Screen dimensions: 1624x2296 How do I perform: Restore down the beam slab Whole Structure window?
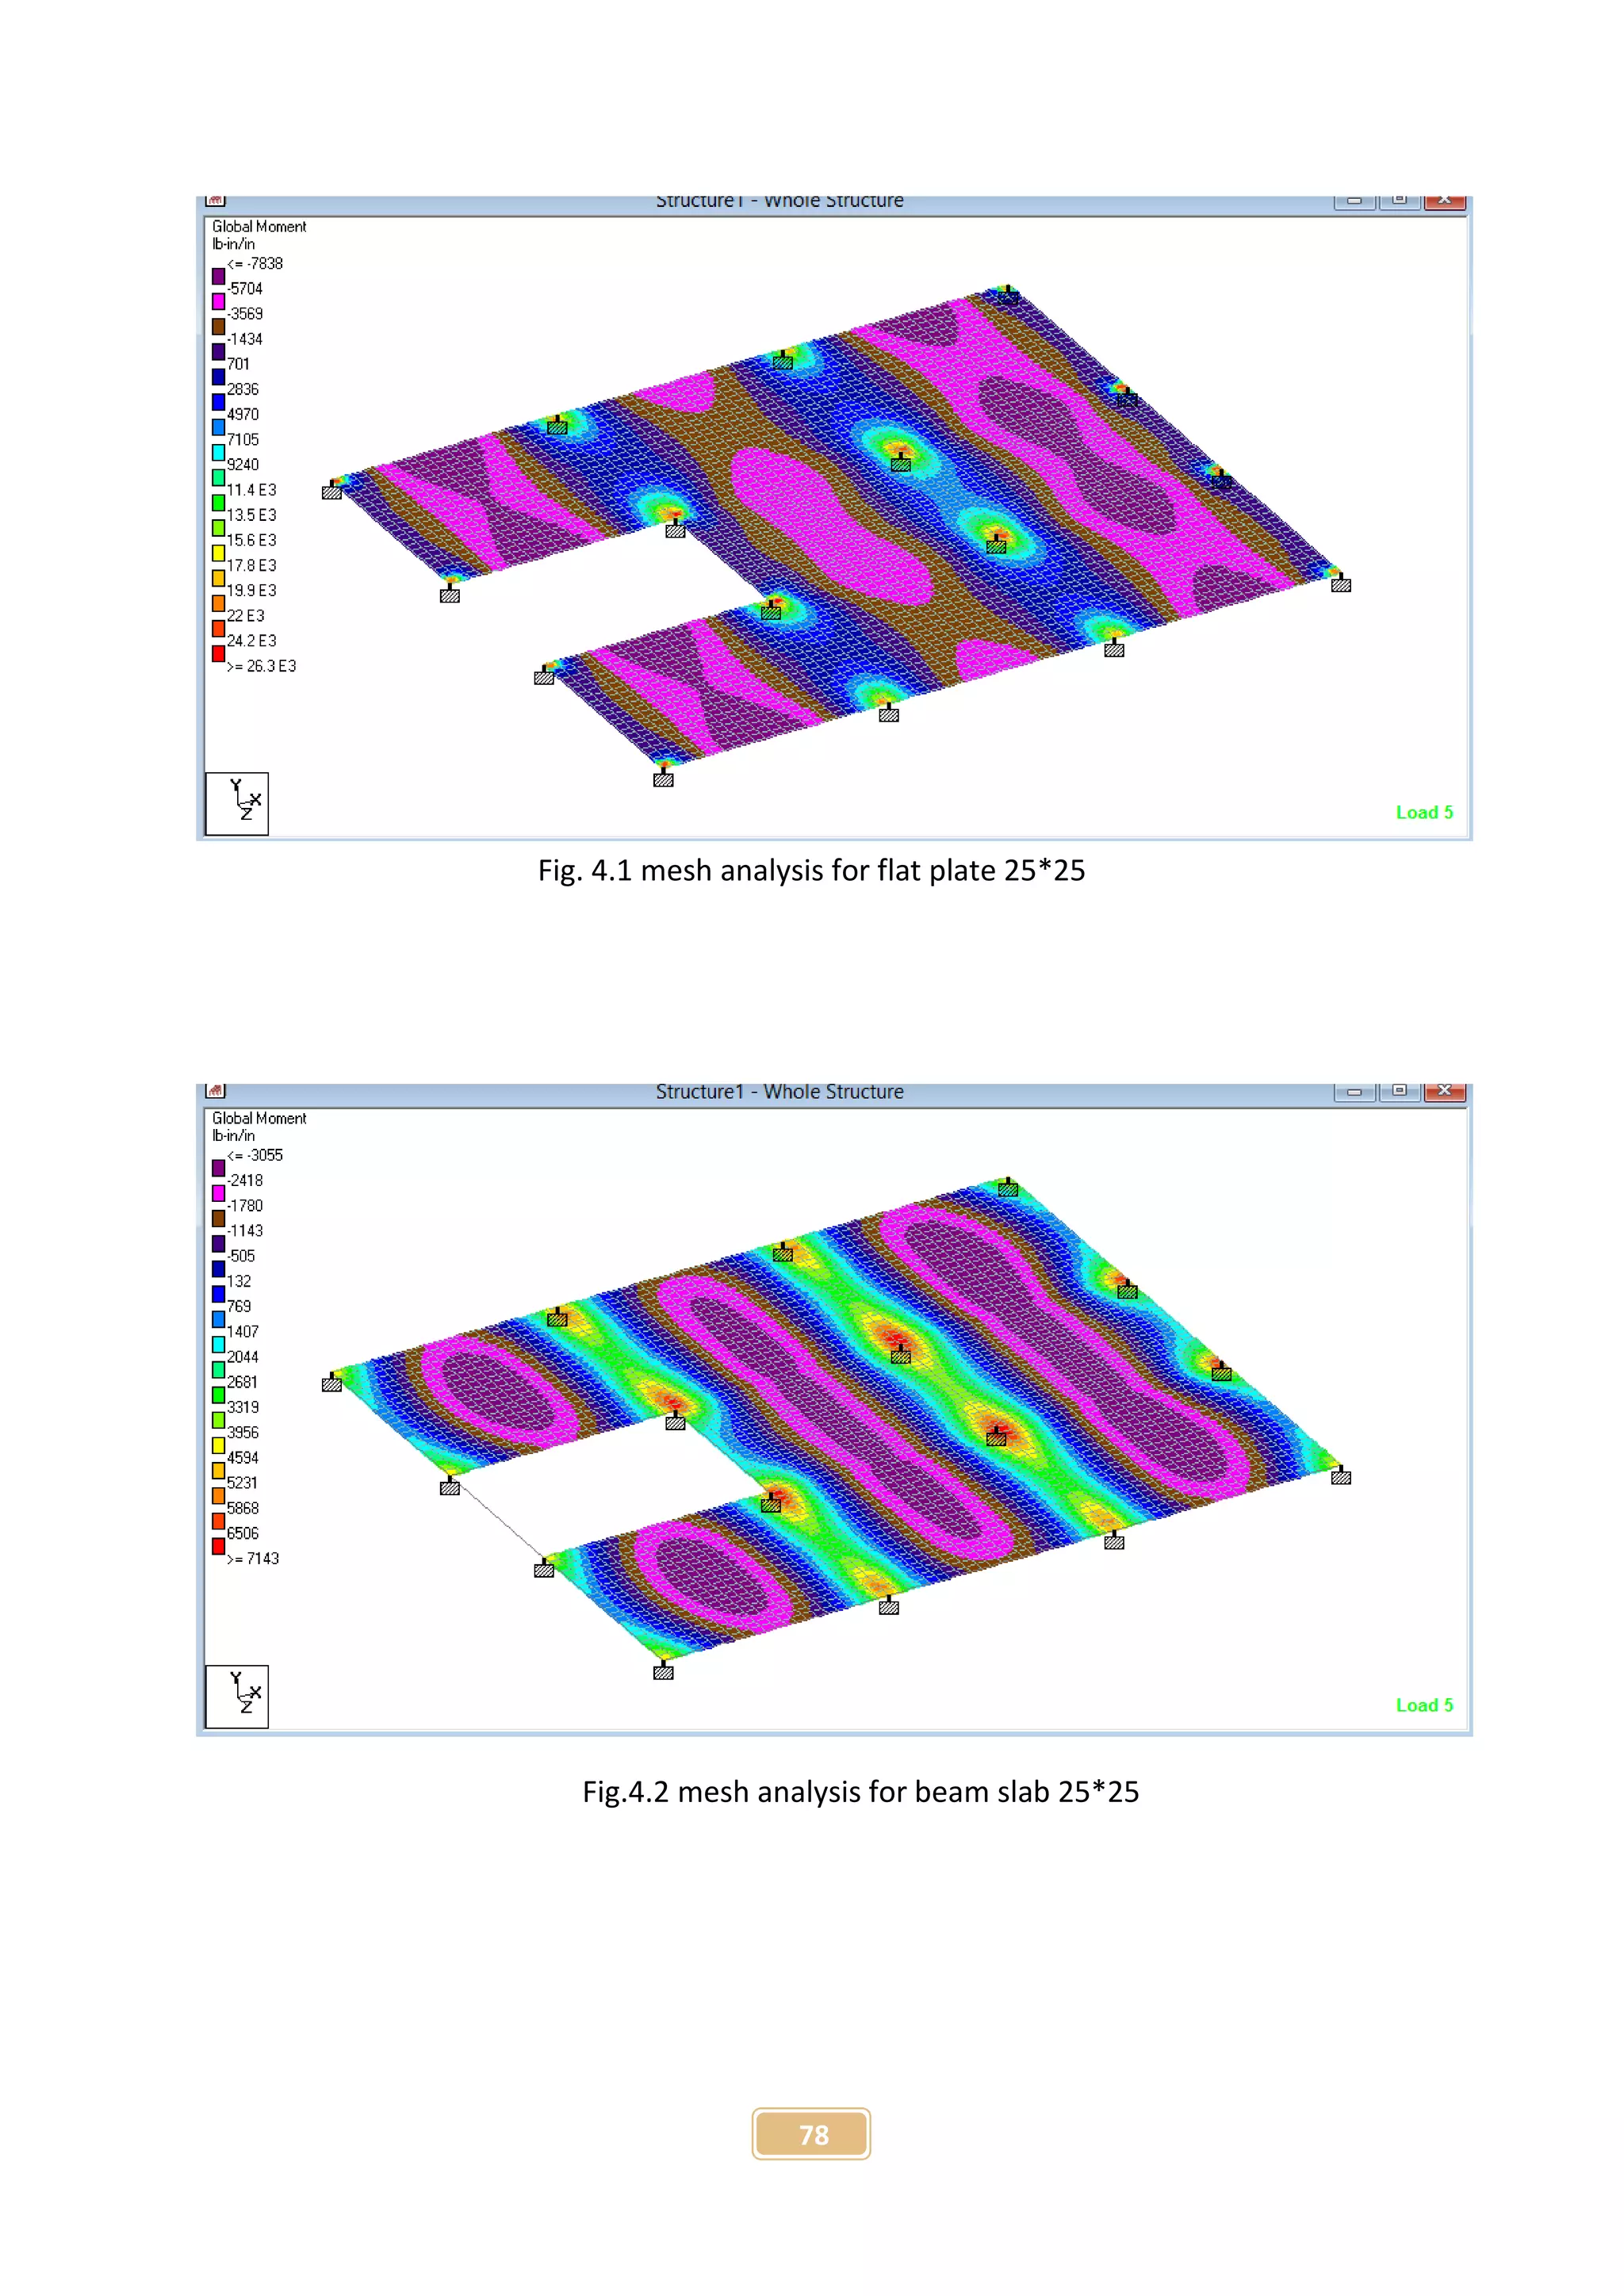click(1400, 1092)
